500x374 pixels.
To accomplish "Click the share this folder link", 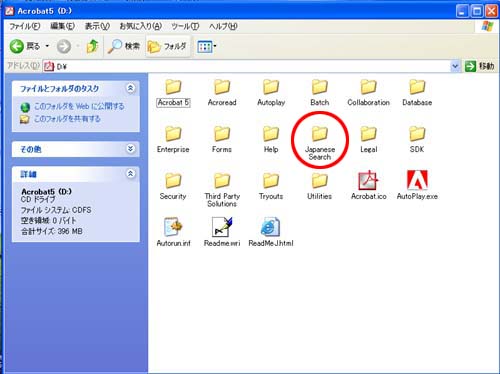I will (67, 119).
